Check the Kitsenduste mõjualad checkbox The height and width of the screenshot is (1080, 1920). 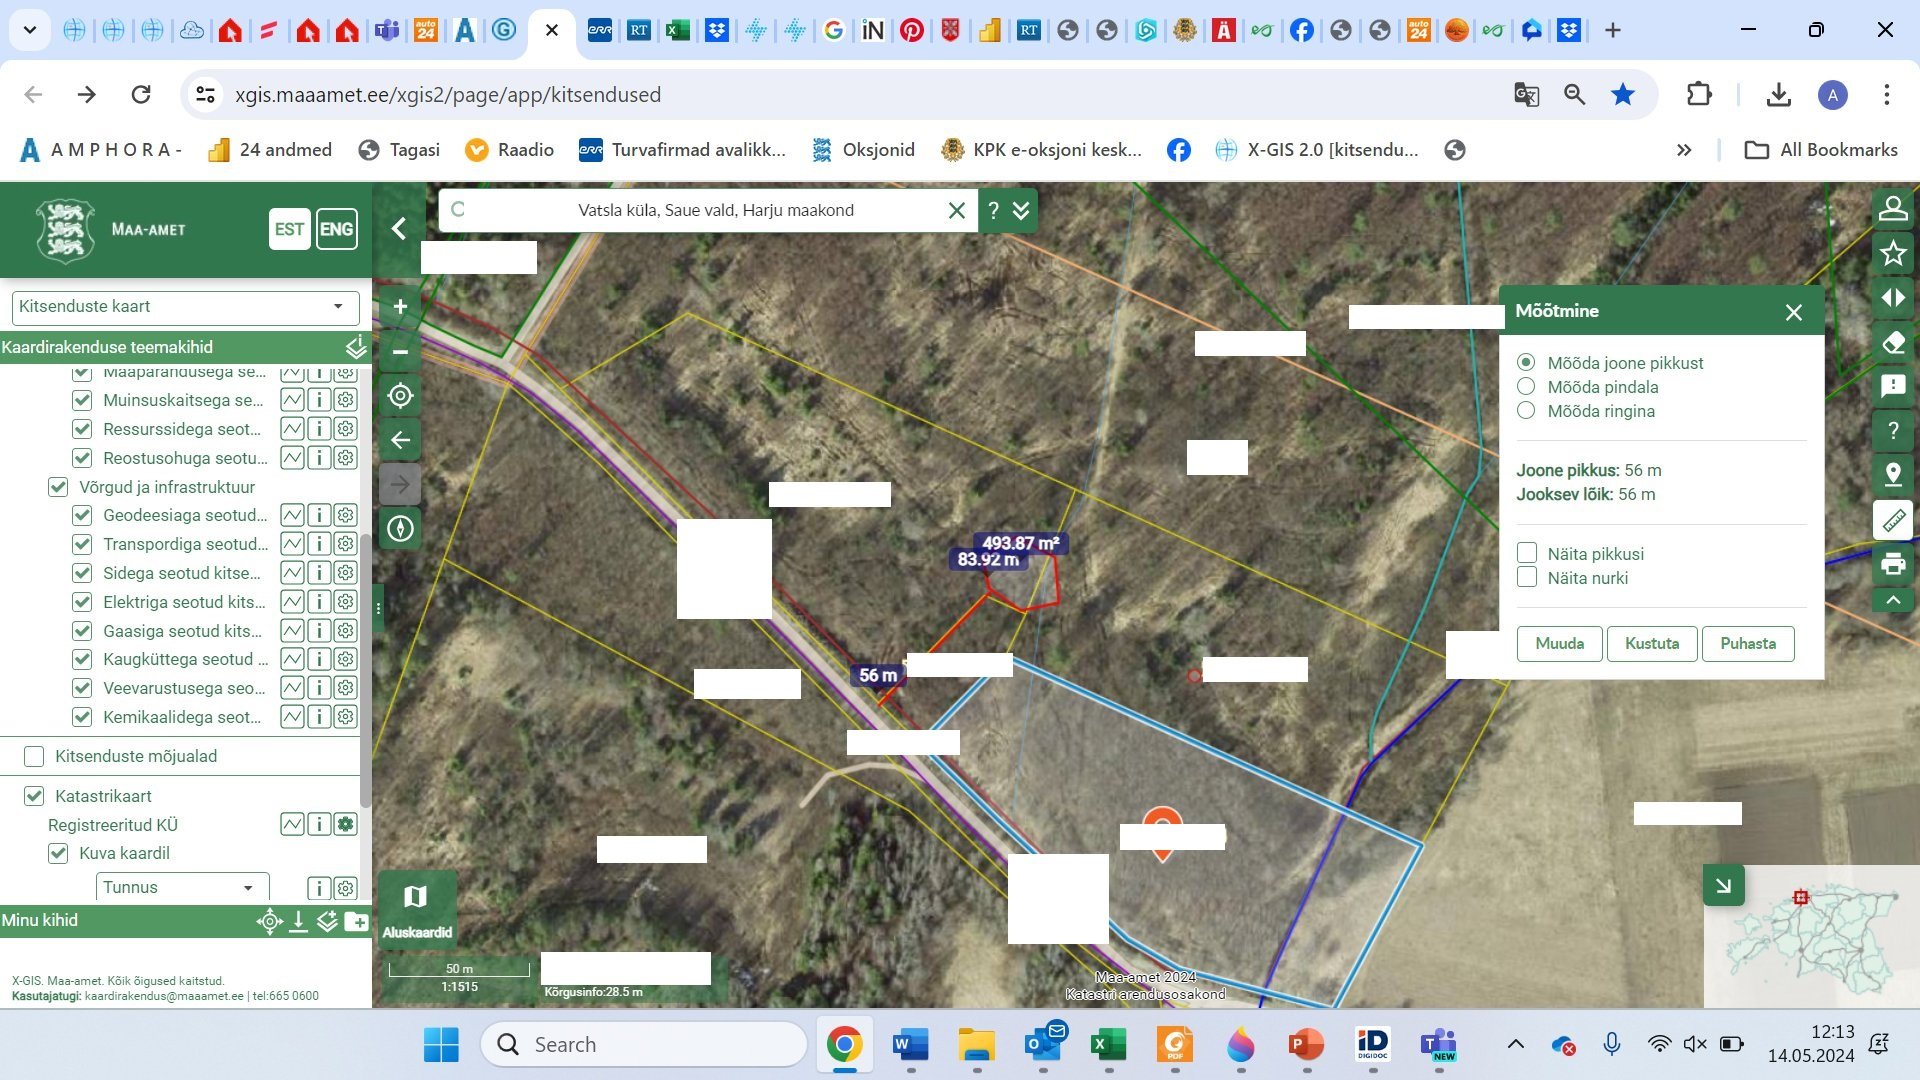coord(34,757)
